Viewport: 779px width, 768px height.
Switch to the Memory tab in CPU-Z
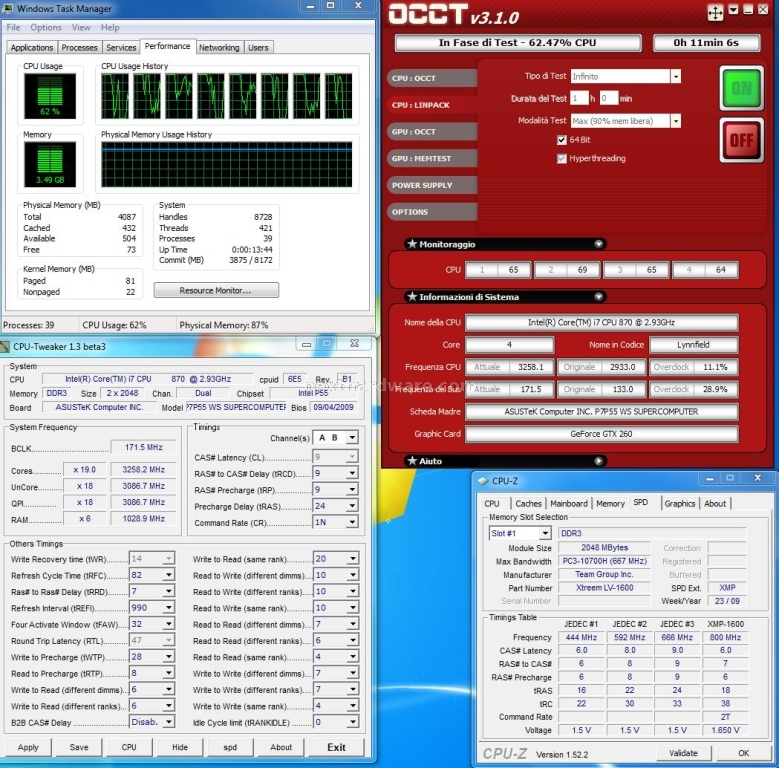(x=610, y=504)
